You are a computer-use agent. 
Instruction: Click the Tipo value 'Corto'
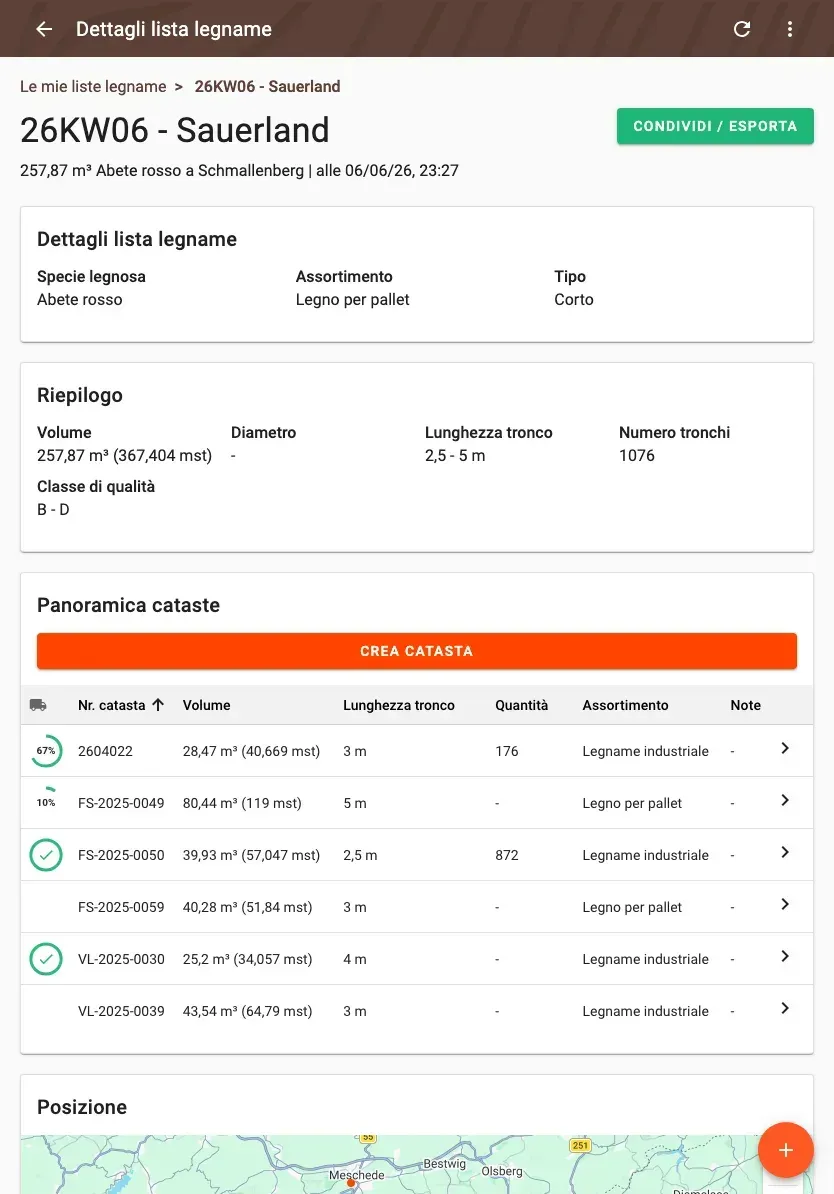coord(574,299)
